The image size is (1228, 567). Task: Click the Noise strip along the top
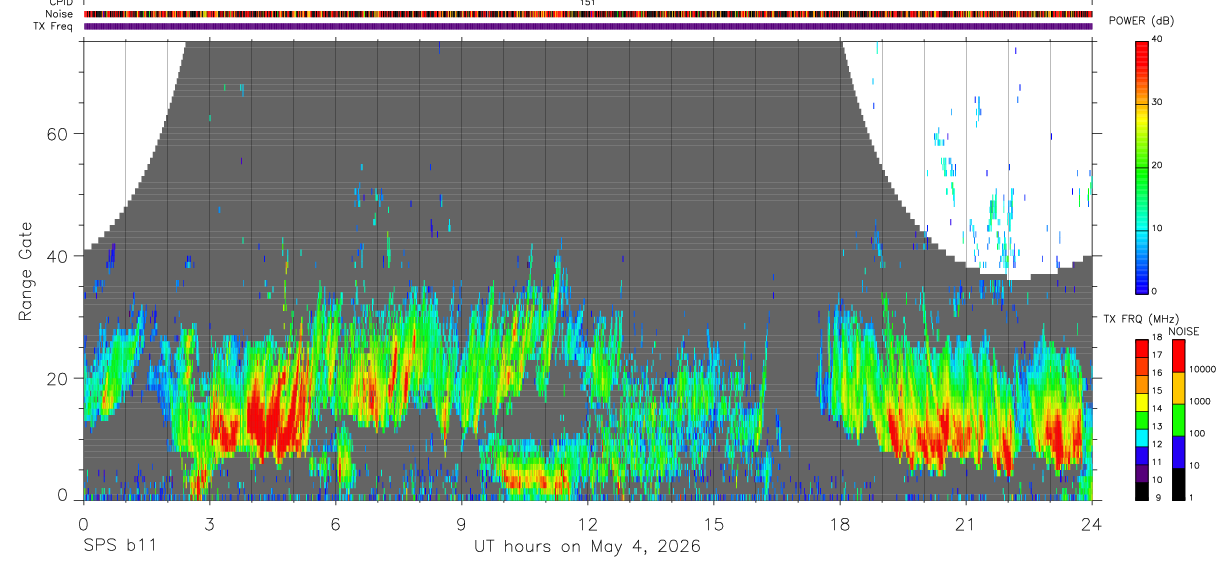(588, 14)
